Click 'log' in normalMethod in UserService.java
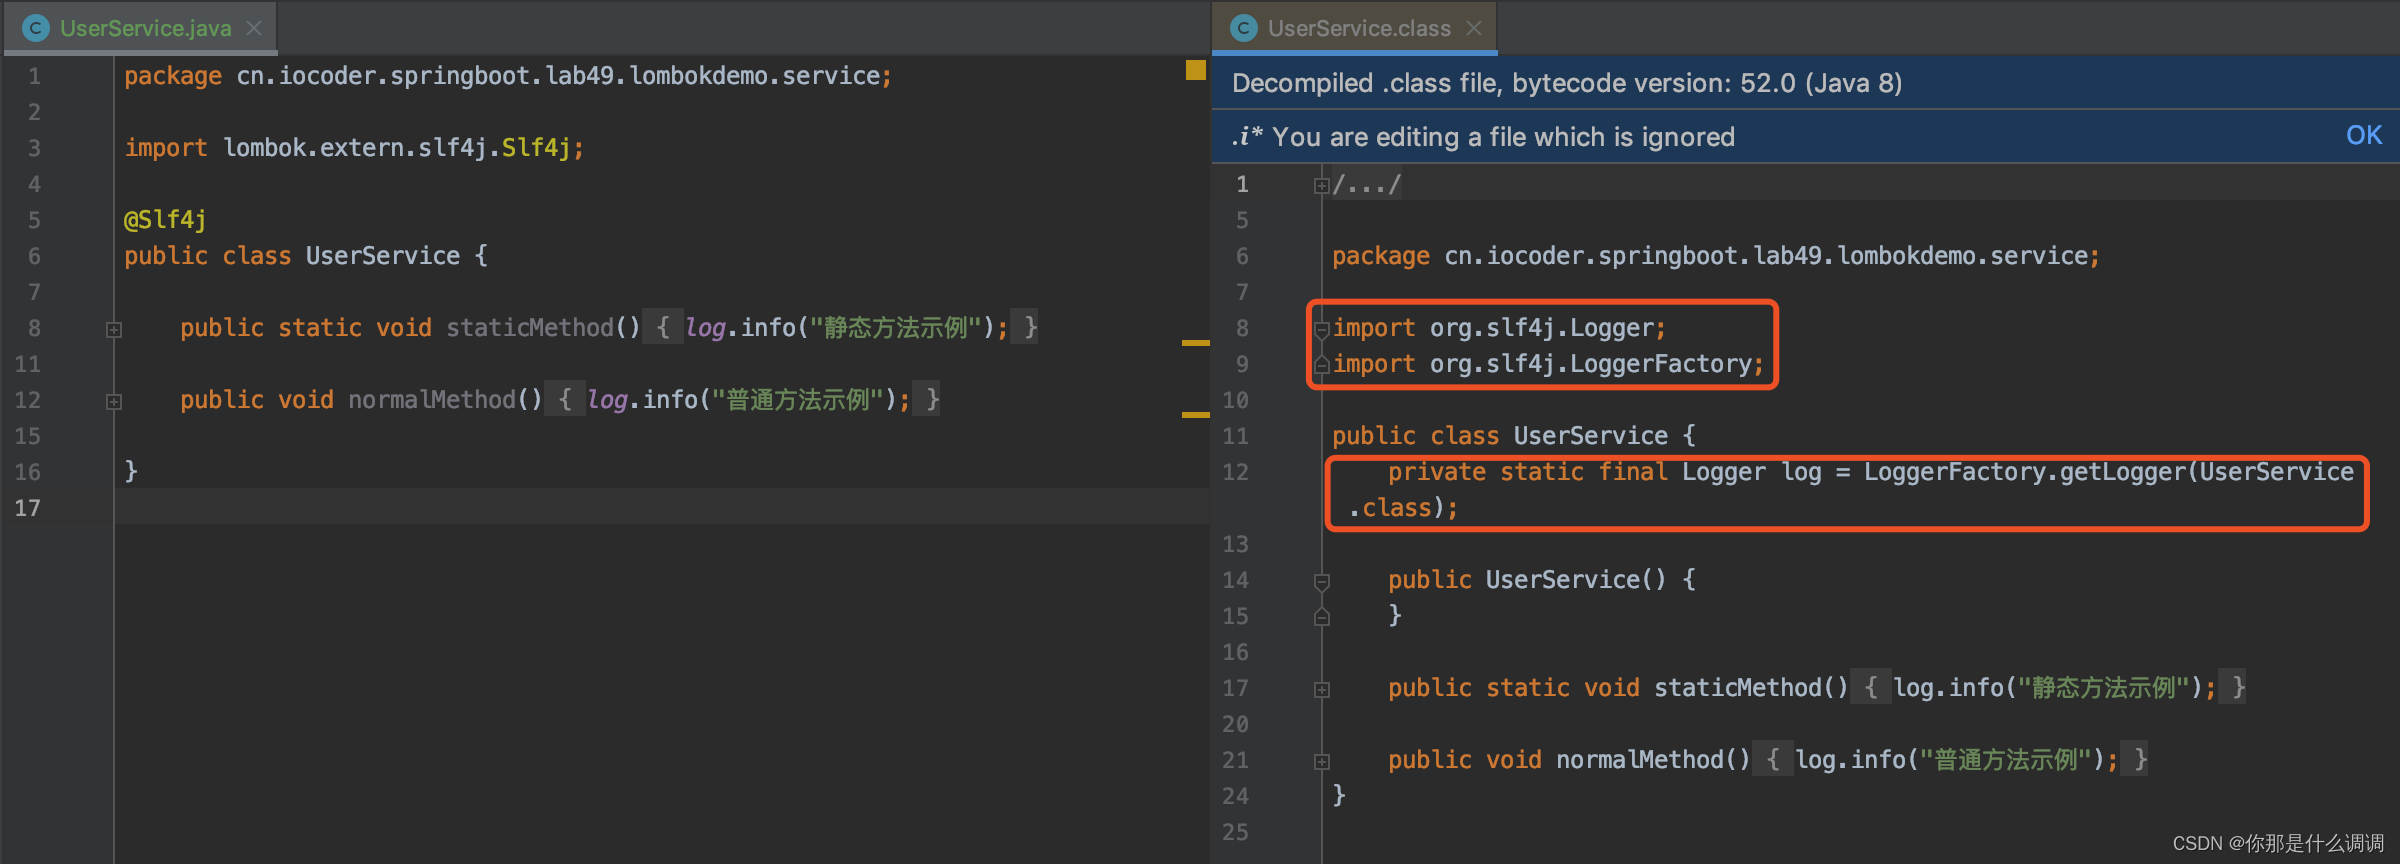 [x=607, y=400]
